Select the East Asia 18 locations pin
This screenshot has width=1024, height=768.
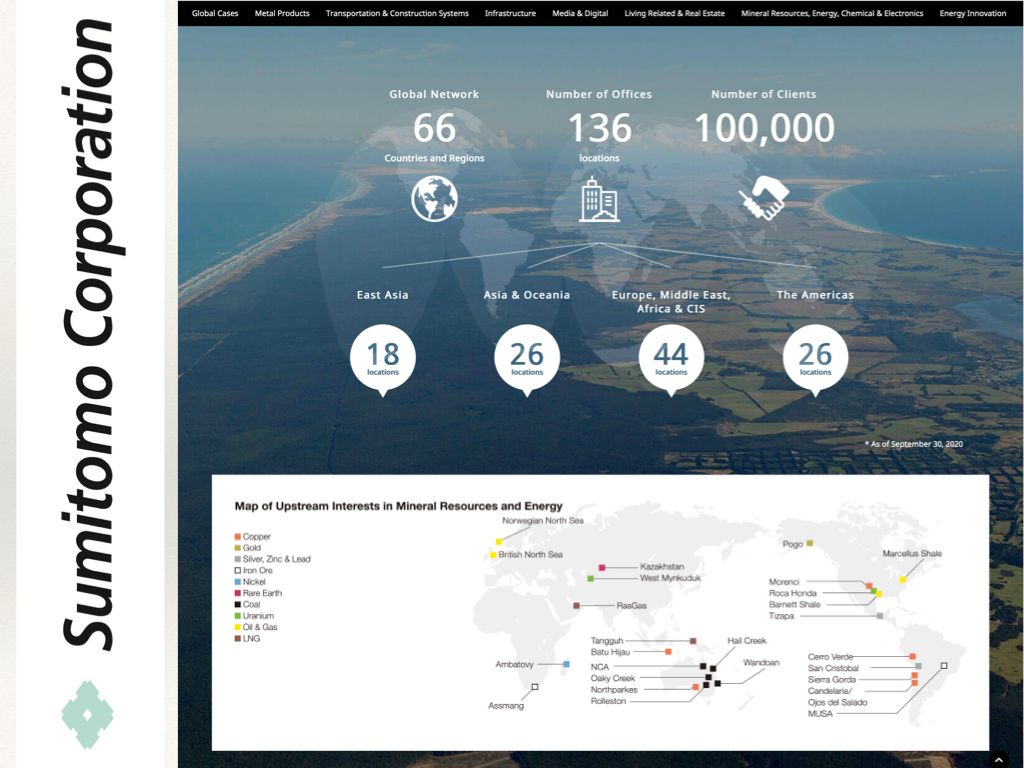(383, 360)
